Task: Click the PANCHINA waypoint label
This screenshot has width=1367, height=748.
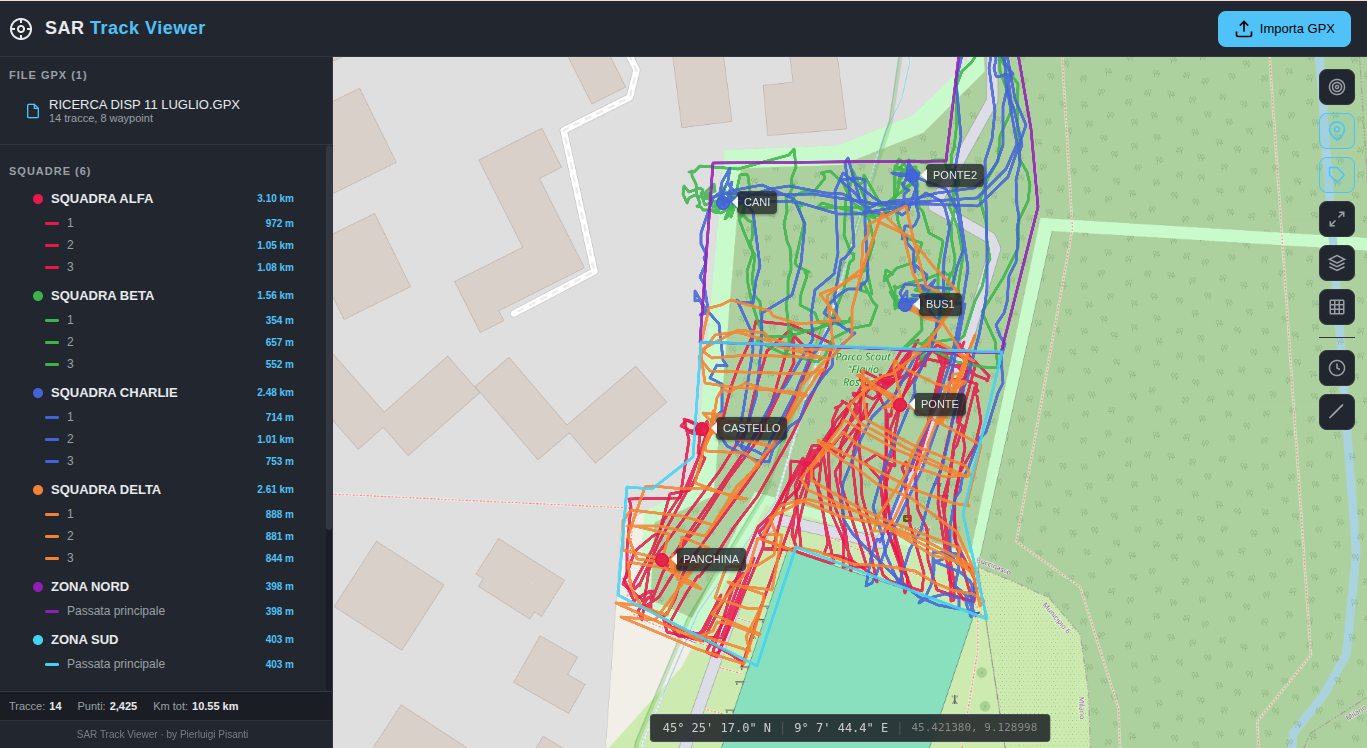Action: (711, 560)
